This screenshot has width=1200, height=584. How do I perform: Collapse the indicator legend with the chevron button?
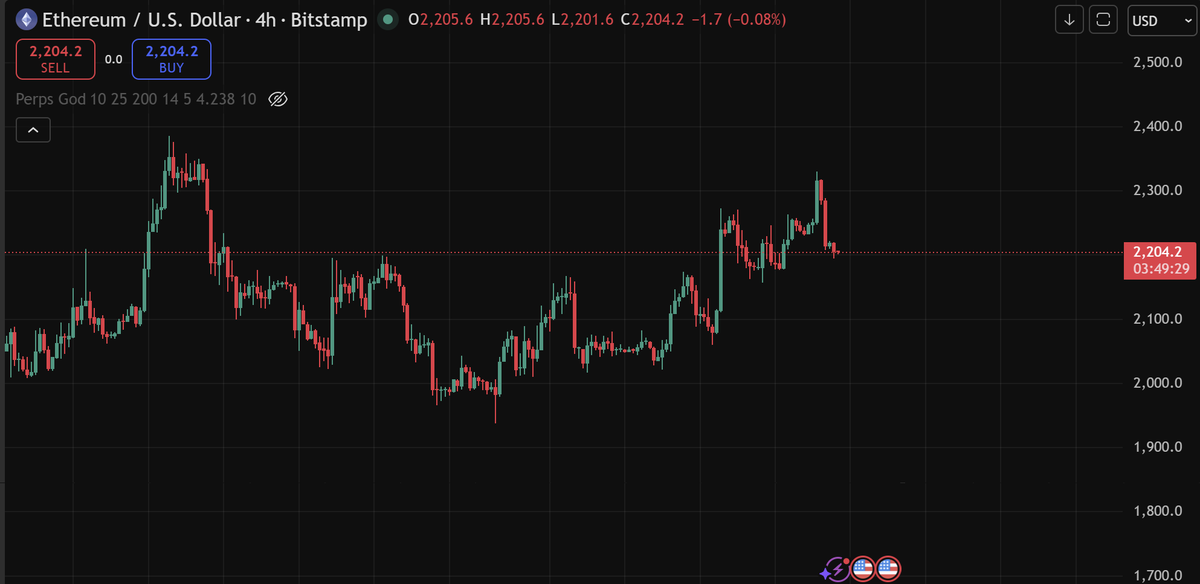33,130
